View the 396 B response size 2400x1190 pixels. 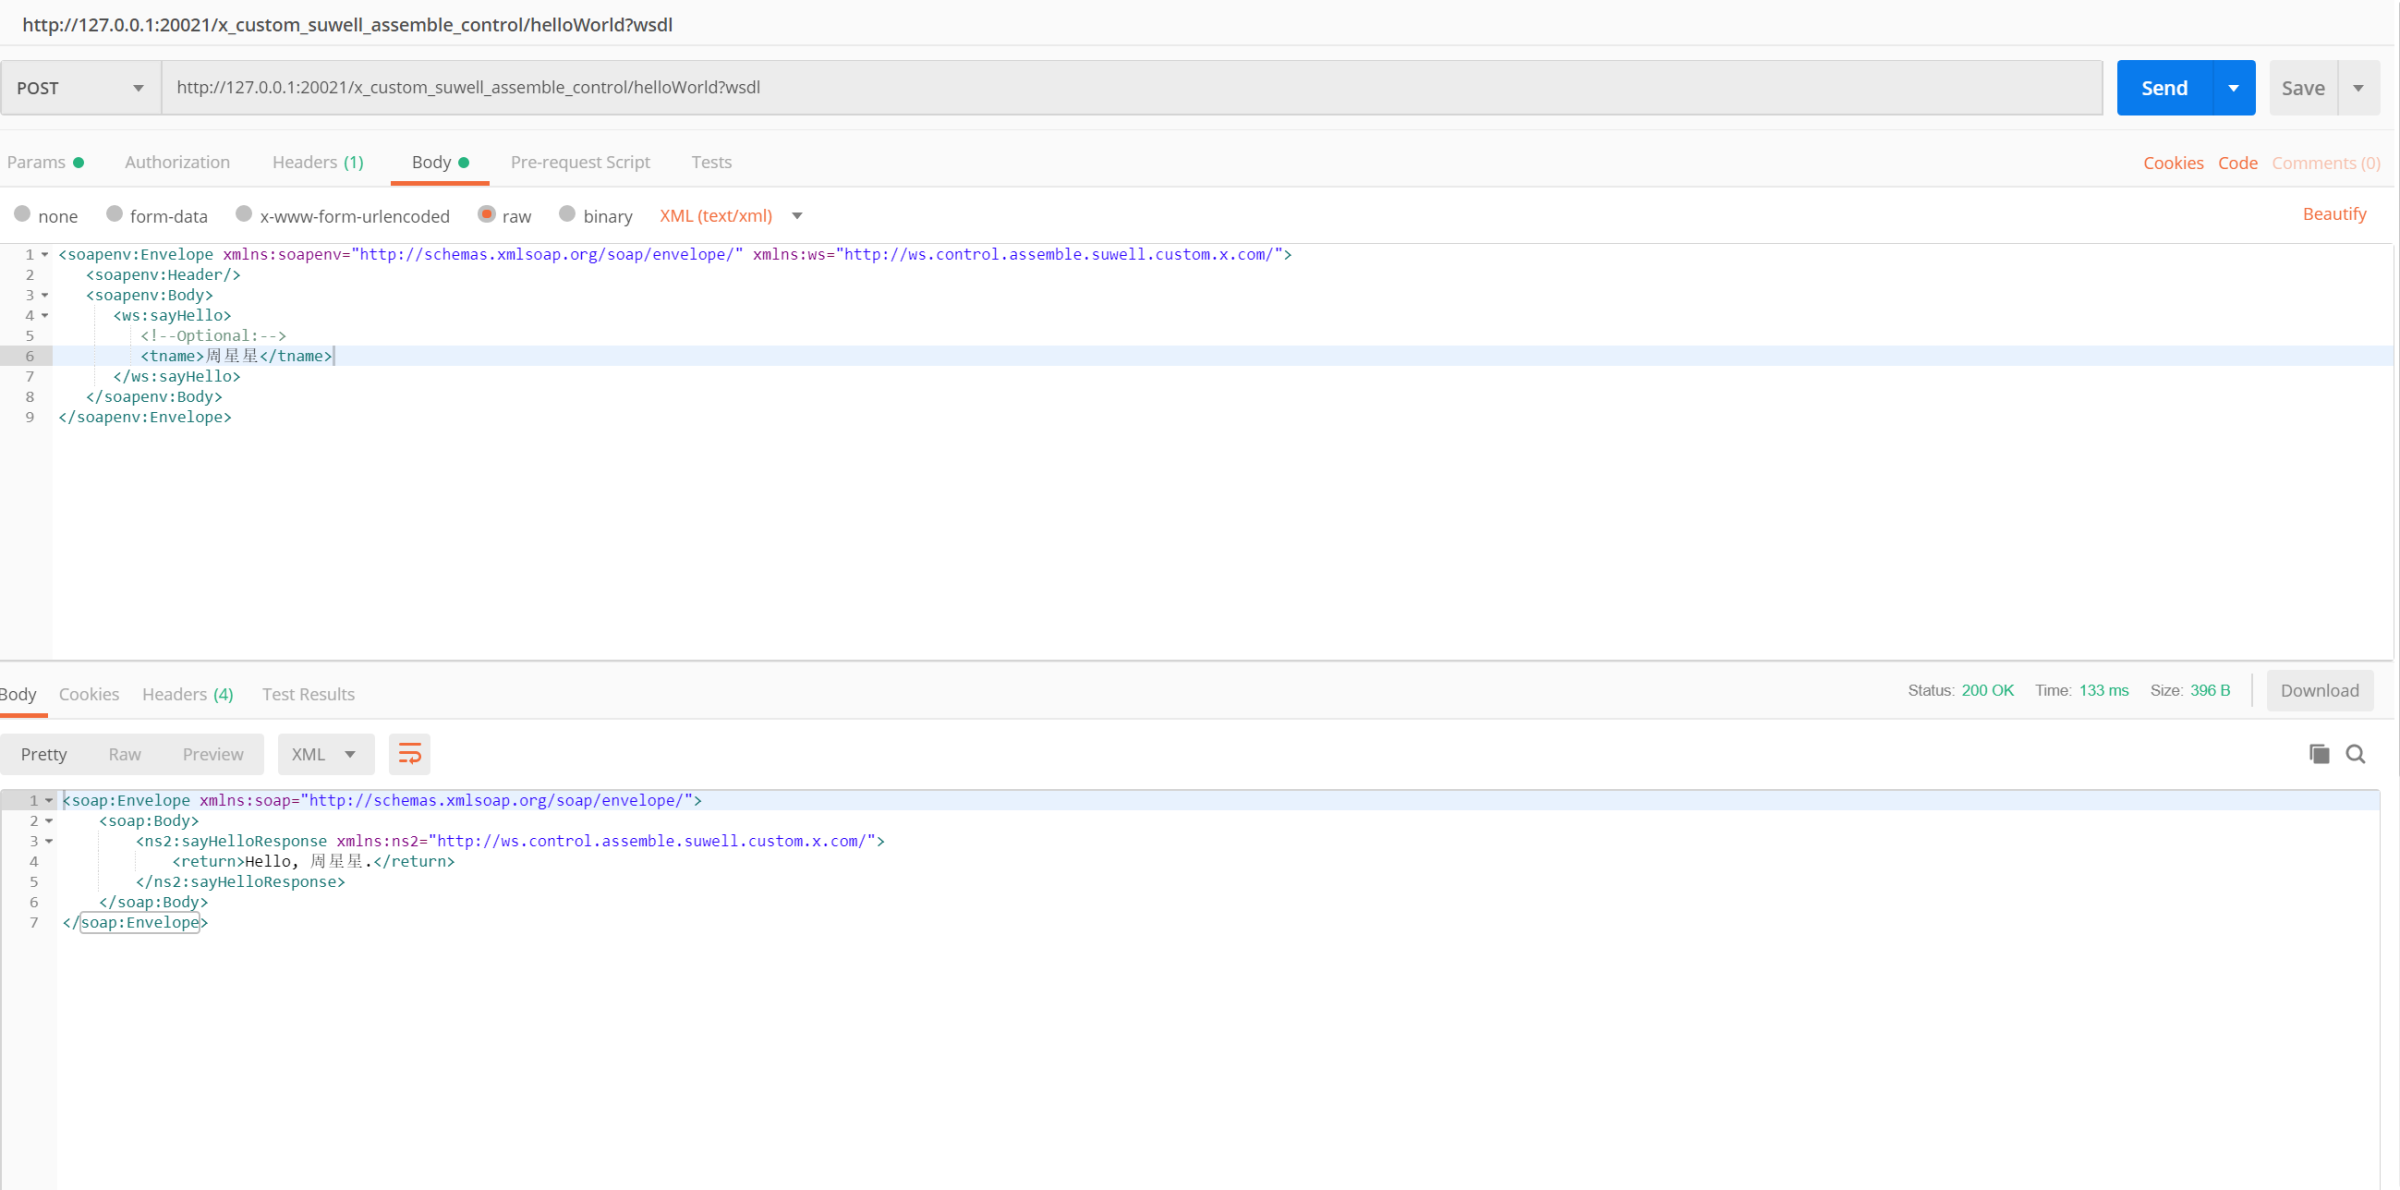tap(2210, 691)
